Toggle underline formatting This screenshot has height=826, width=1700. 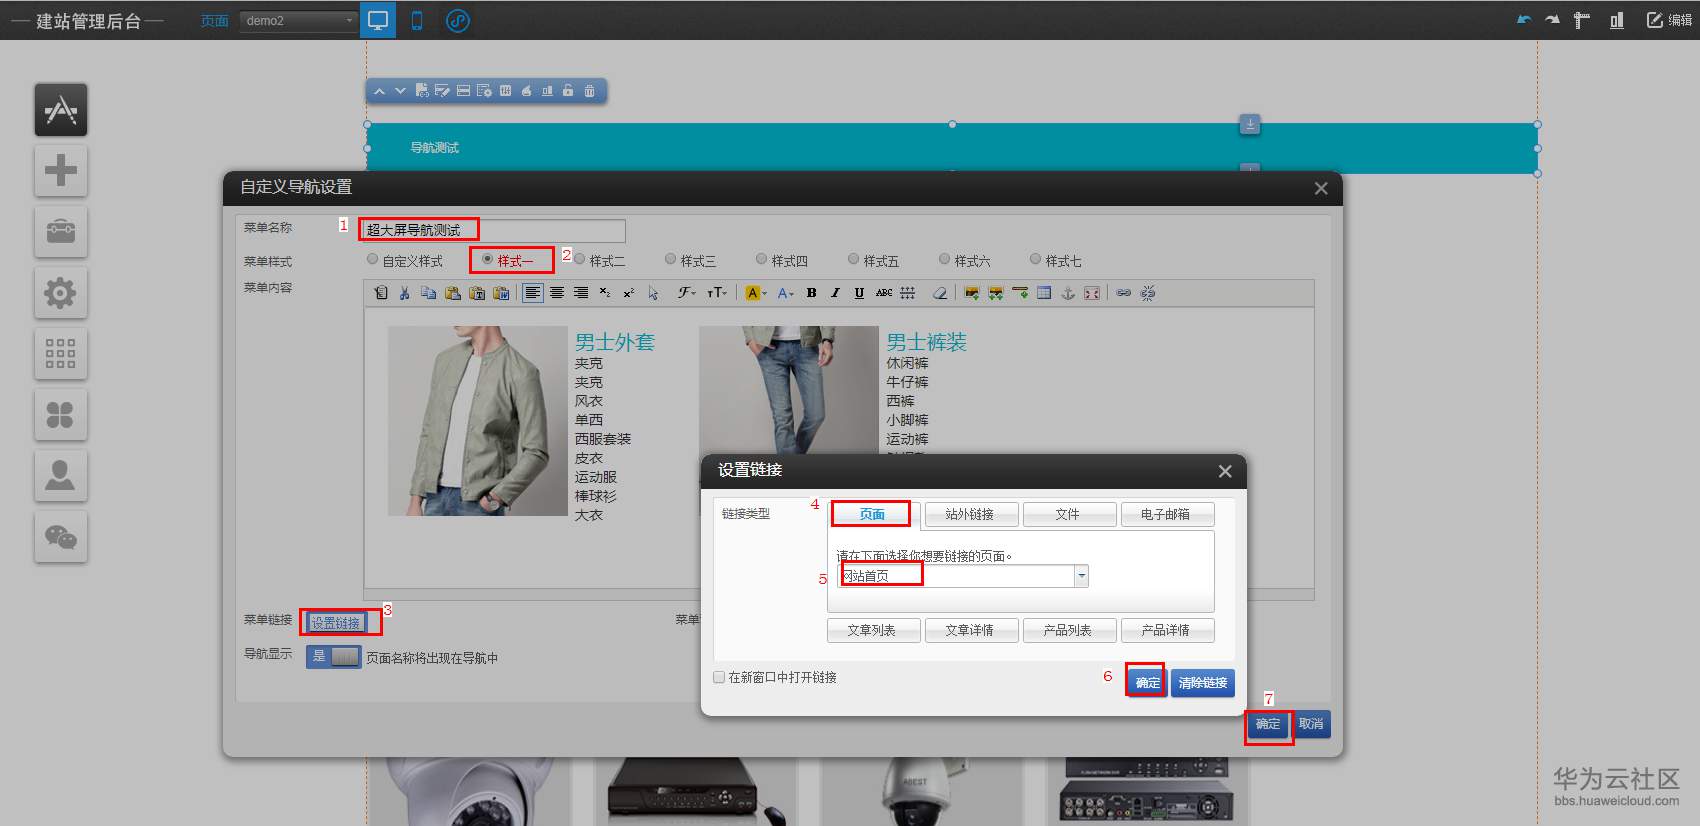[859, 293]
